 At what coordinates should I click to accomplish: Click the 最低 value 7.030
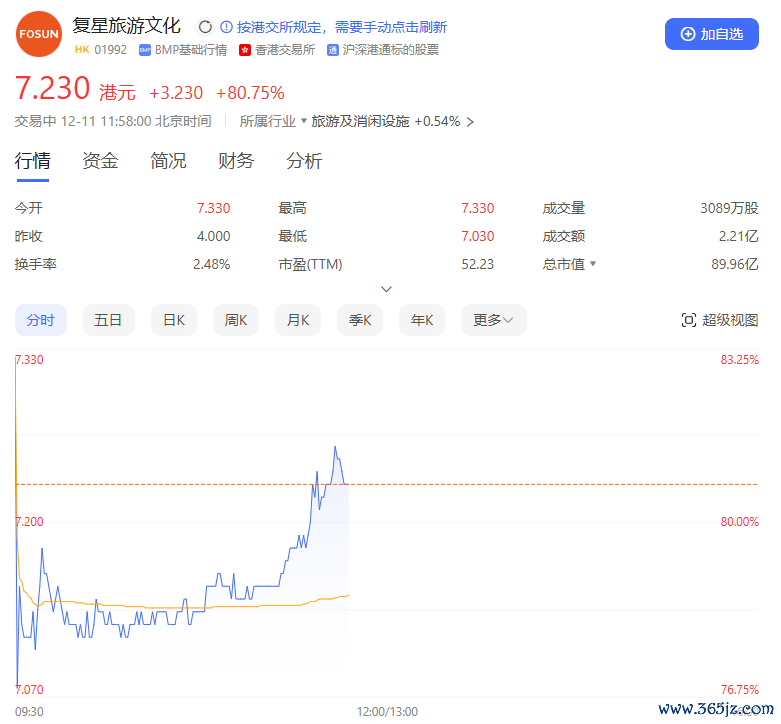(x=477, y=236)
